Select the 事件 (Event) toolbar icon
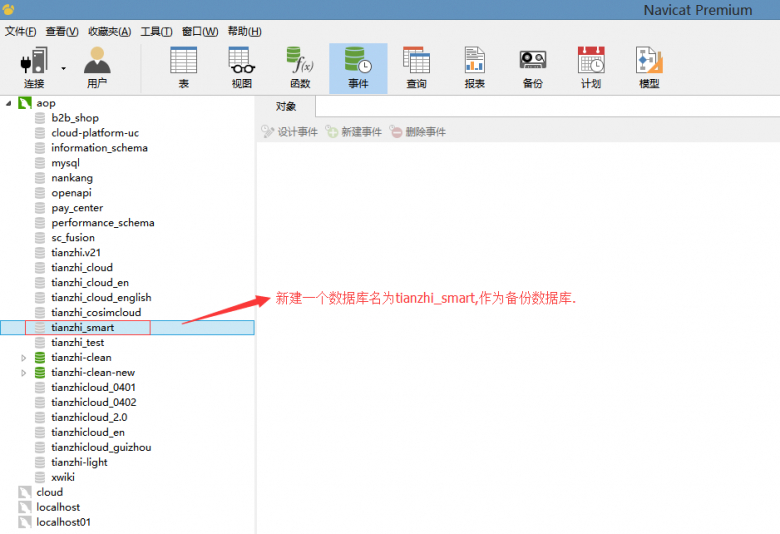This screenshot has width=780, height=534. point(358,68)
